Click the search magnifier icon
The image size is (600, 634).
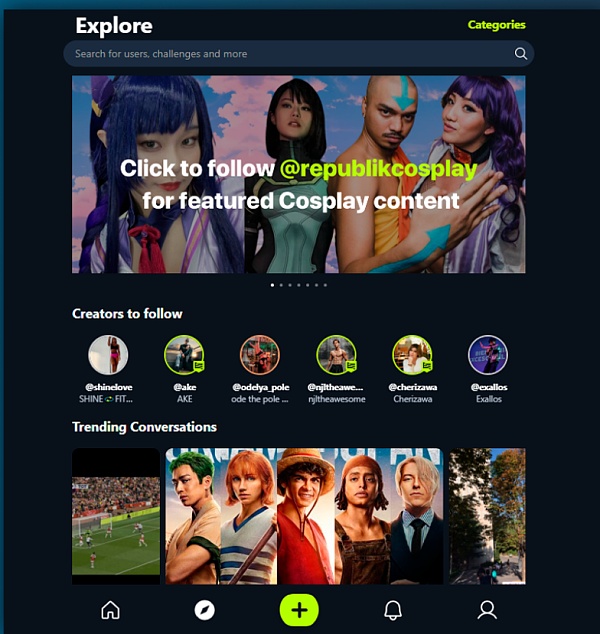[x=521, y=53]
